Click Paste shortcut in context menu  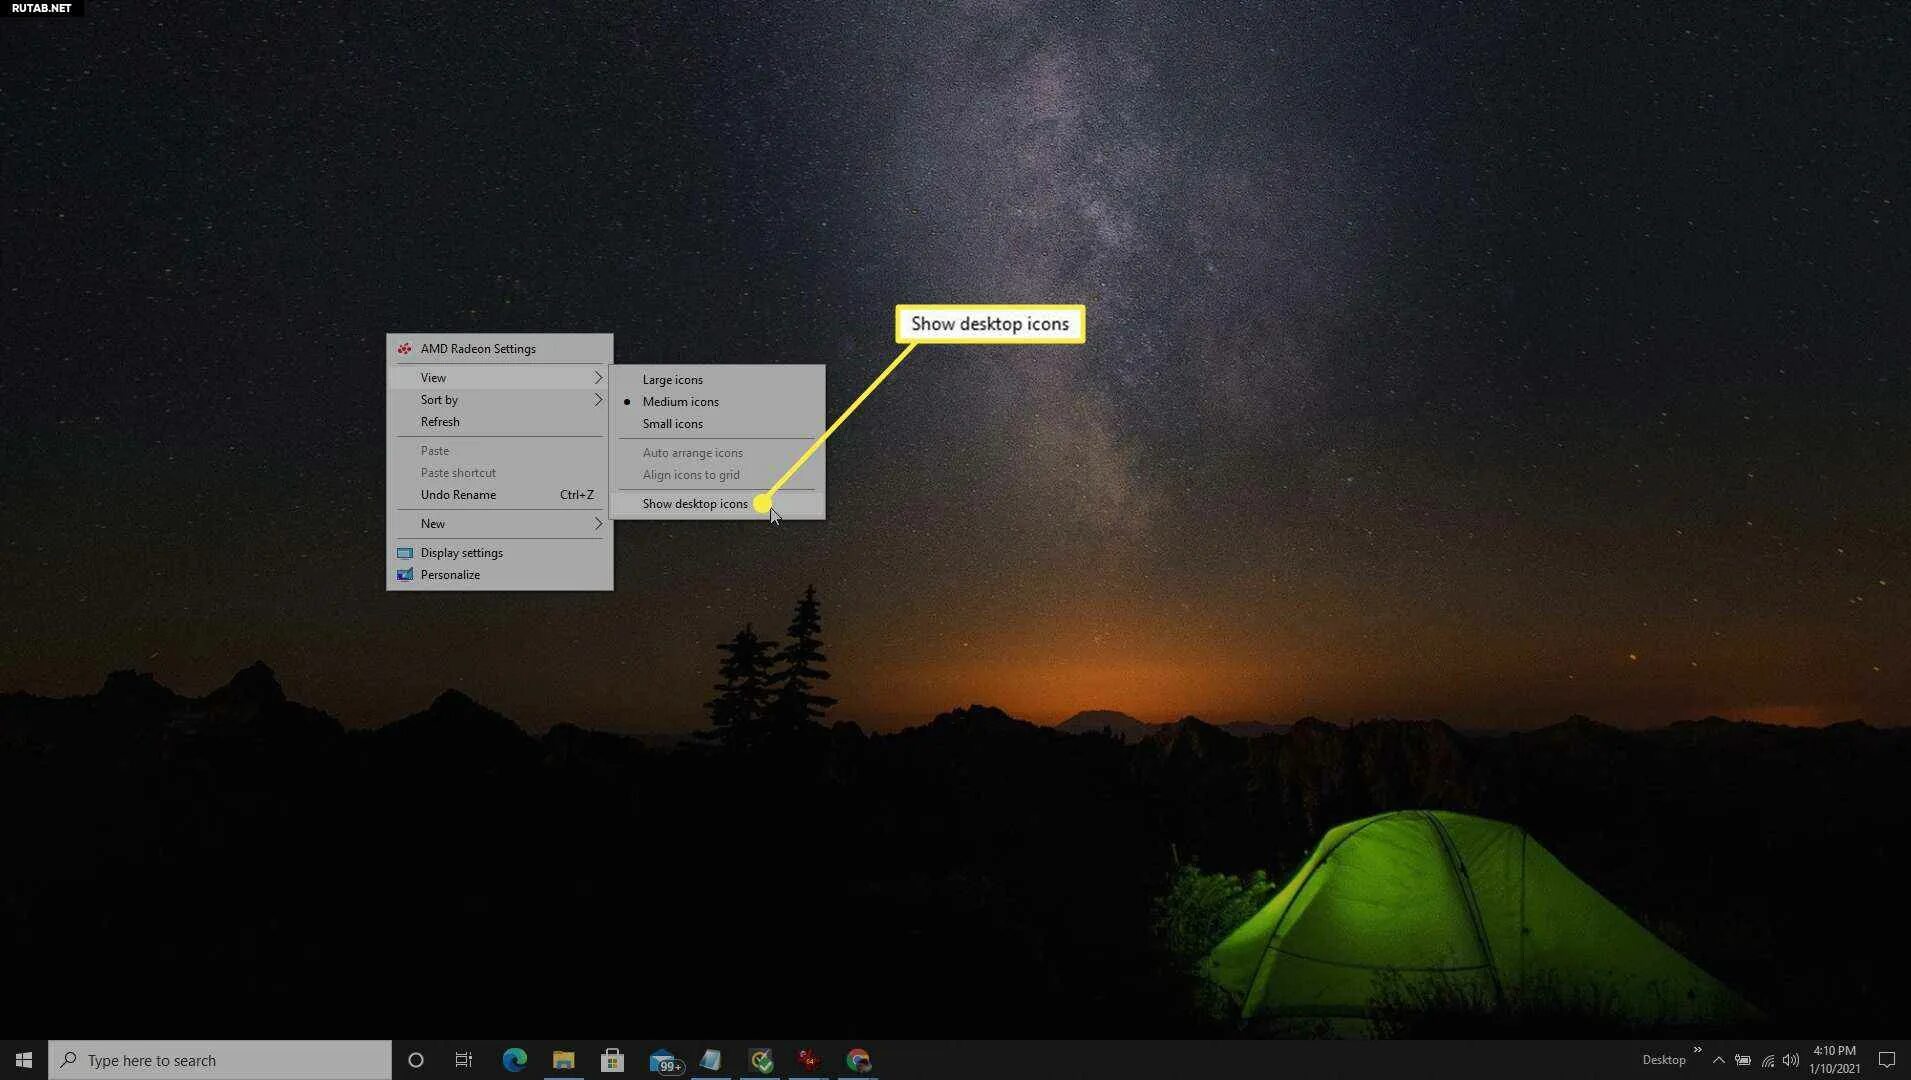[x=500, y=473]
